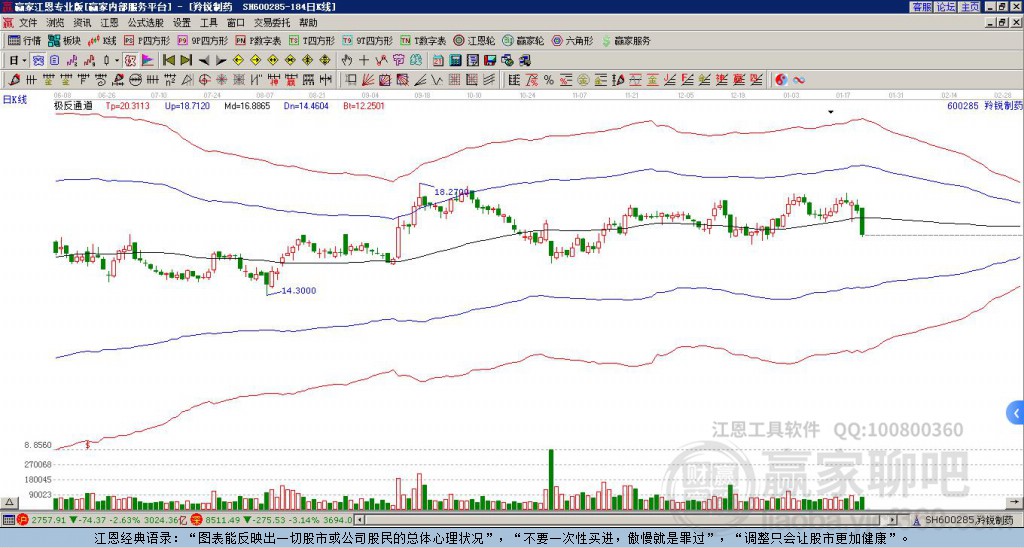Open the 六角形 hexagon tool
The image size is (1024, 548).
pyautogui.click(x=573, y=40)
